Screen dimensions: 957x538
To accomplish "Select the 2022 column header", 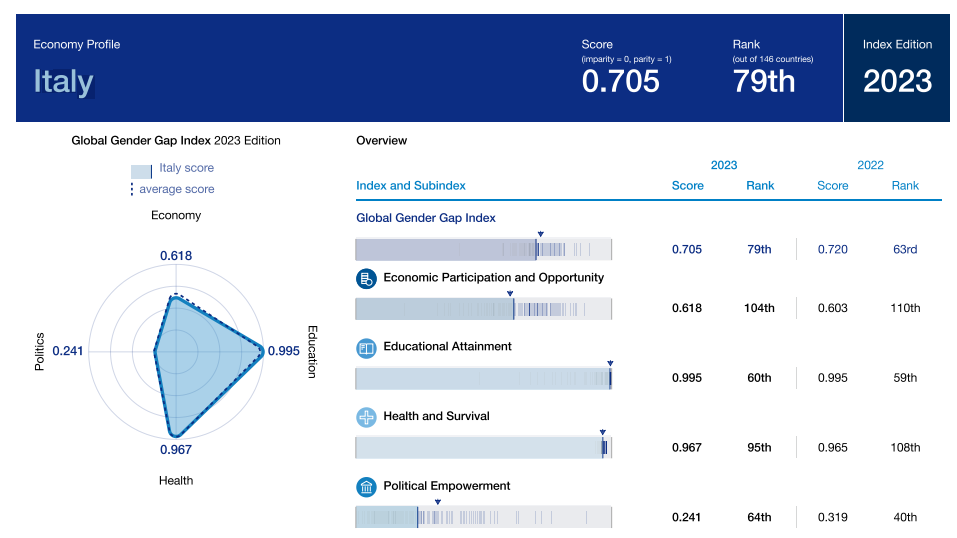I will (x=870, y=165).
